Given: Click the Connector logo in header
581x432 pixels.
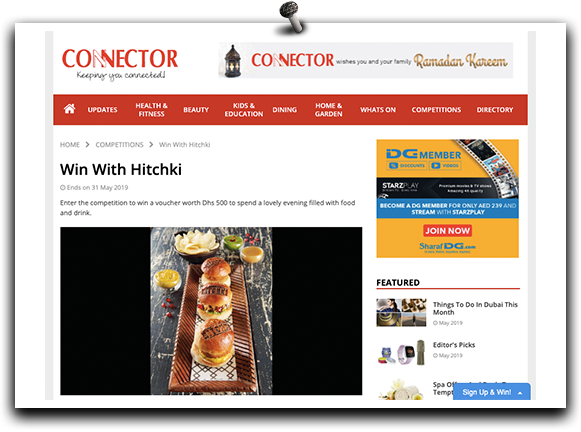Looking at the screenshot, I should click(x=120, y=64).
